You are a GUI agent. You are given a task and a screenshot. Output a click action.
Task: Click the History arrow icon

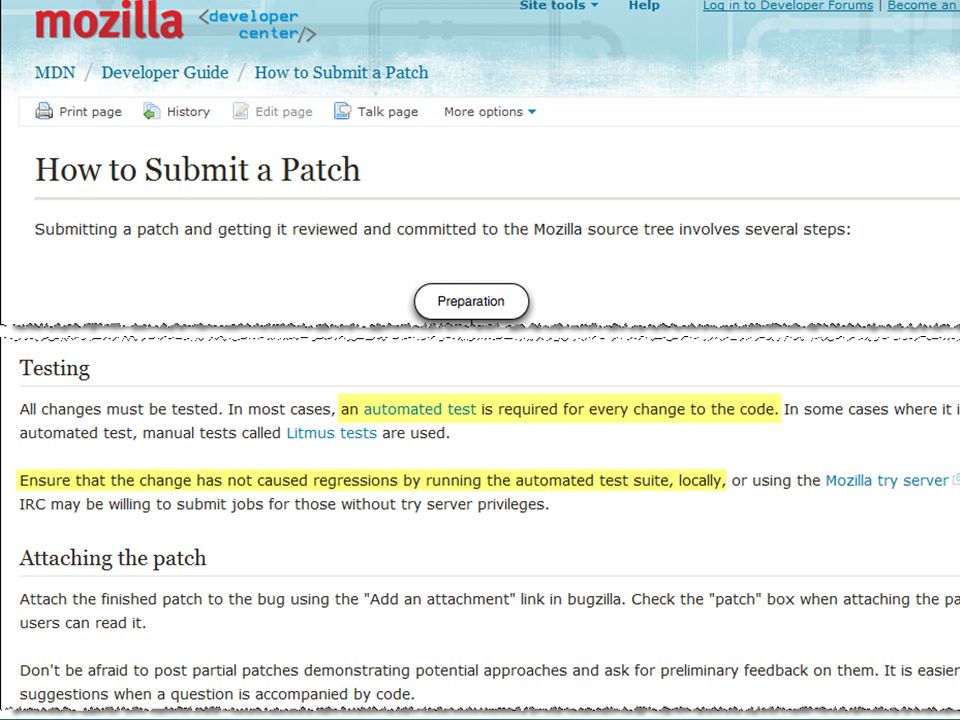(151, 111)
